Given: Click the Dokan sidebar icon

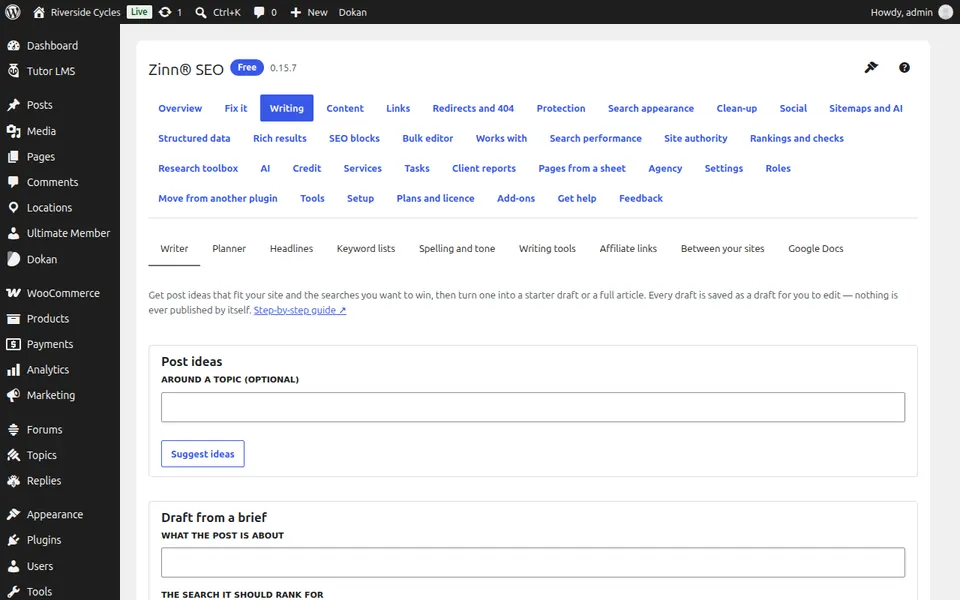Looking at the screenshot, I should 13,259.
